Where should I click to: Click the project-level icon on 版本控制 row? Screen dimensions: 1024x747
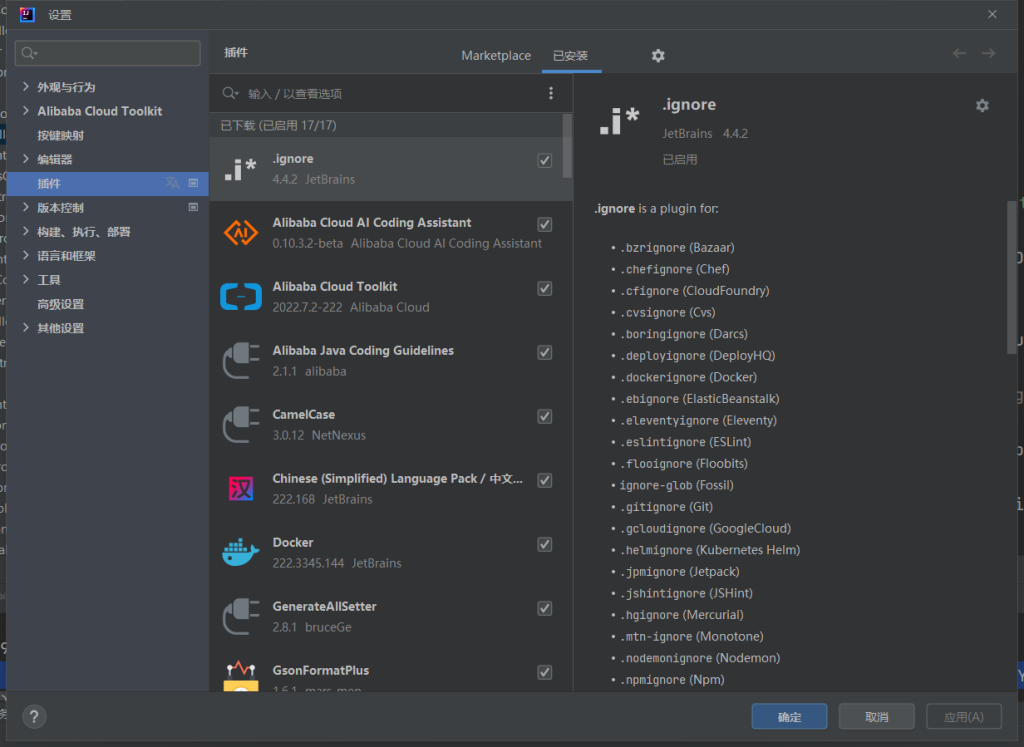(x=193, y=208)
